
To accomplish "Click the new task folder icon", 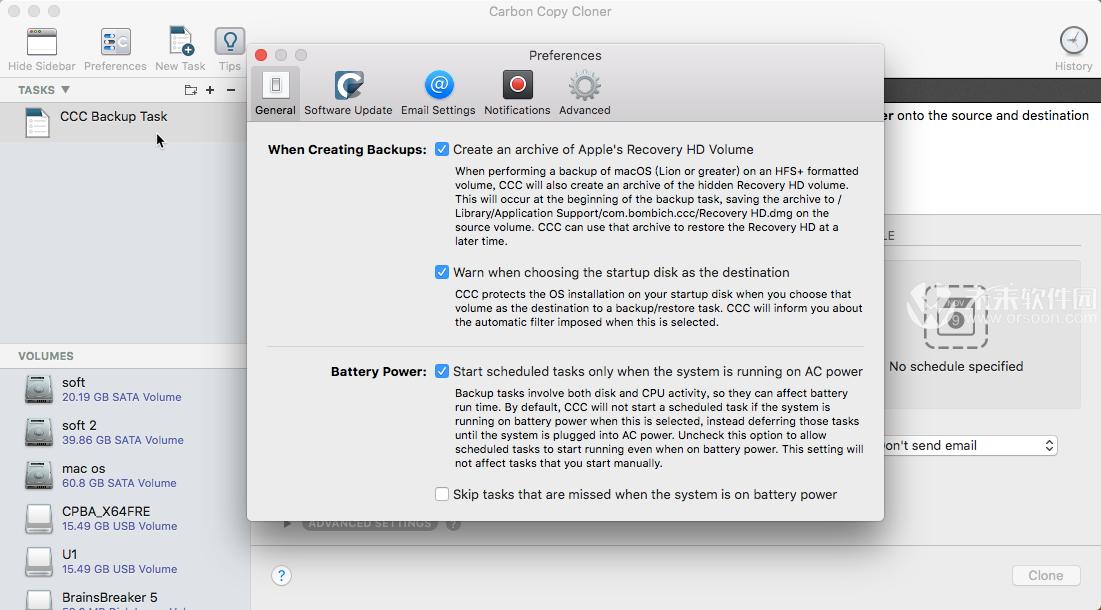I will [x=190, y=90].
